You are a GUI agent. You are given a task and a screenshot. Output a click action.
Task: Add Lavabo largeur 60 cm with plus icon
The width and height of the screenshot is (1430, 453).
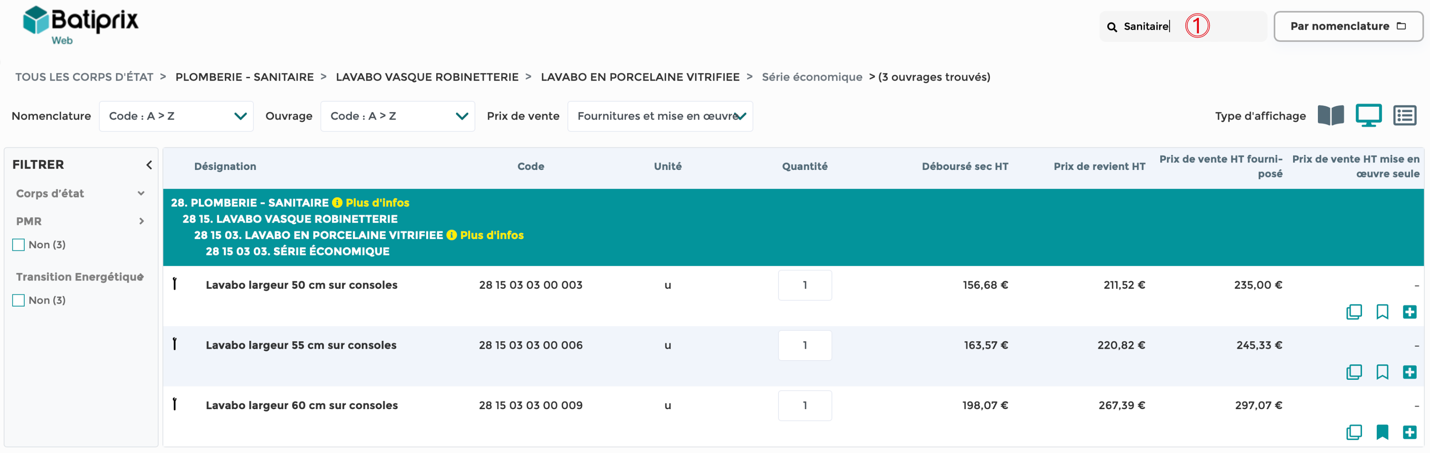click(x=1410, y=432)
